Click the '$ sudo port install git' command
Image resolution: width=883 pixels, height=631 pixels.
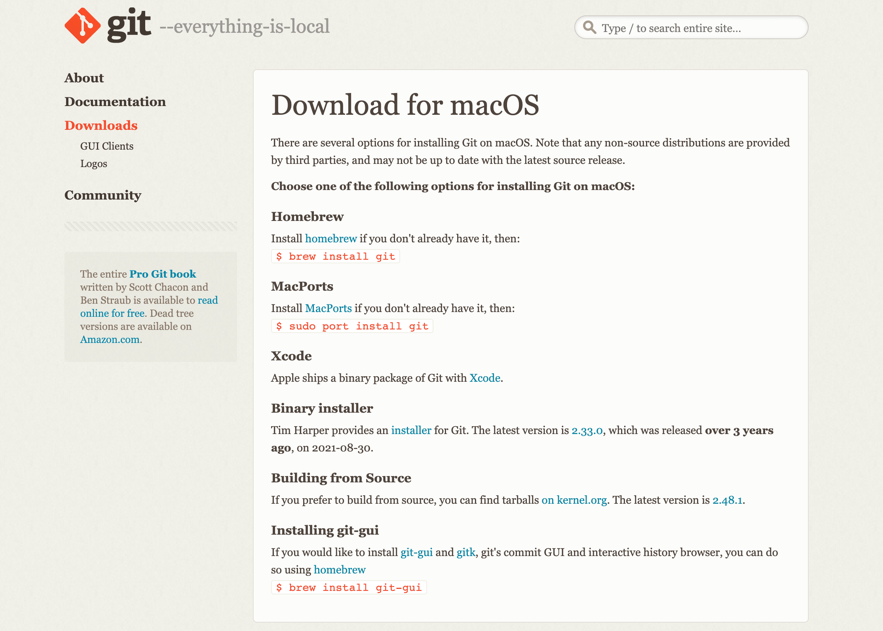(352, 326)
